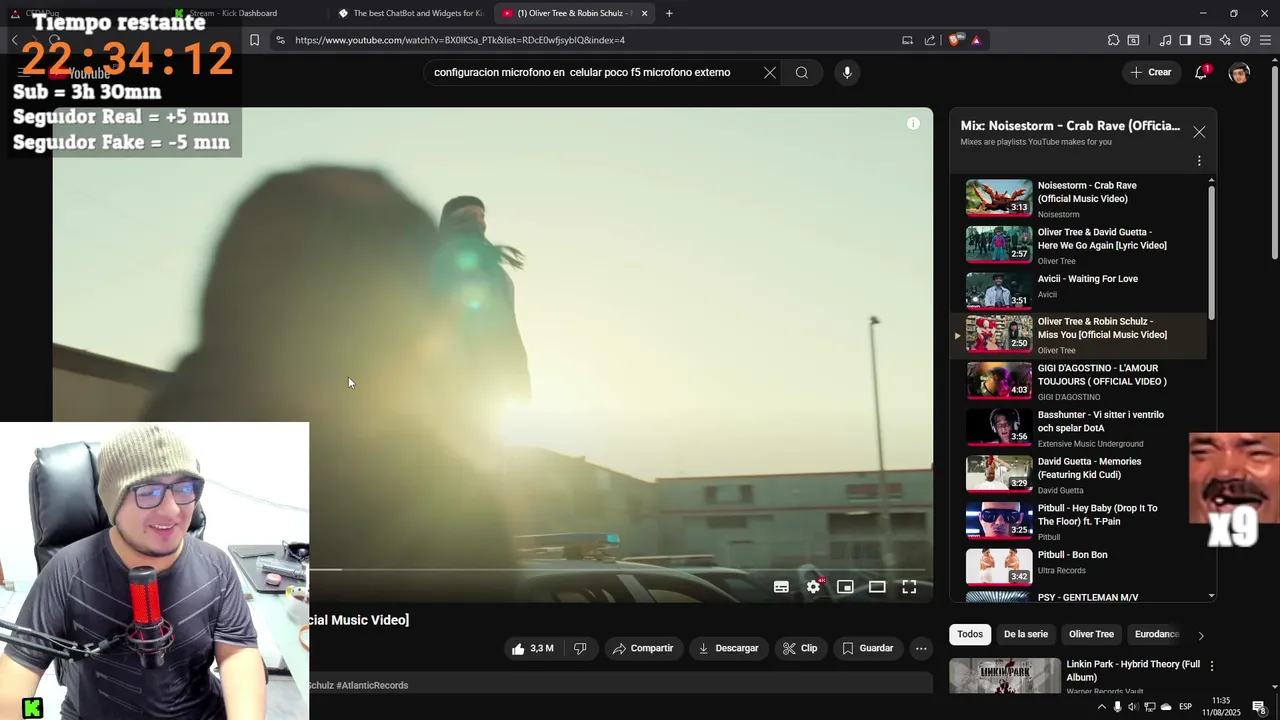Open options for Linkin Park suggestion
Viewport: 1280px width, 720px height.
pos(1212,666)
